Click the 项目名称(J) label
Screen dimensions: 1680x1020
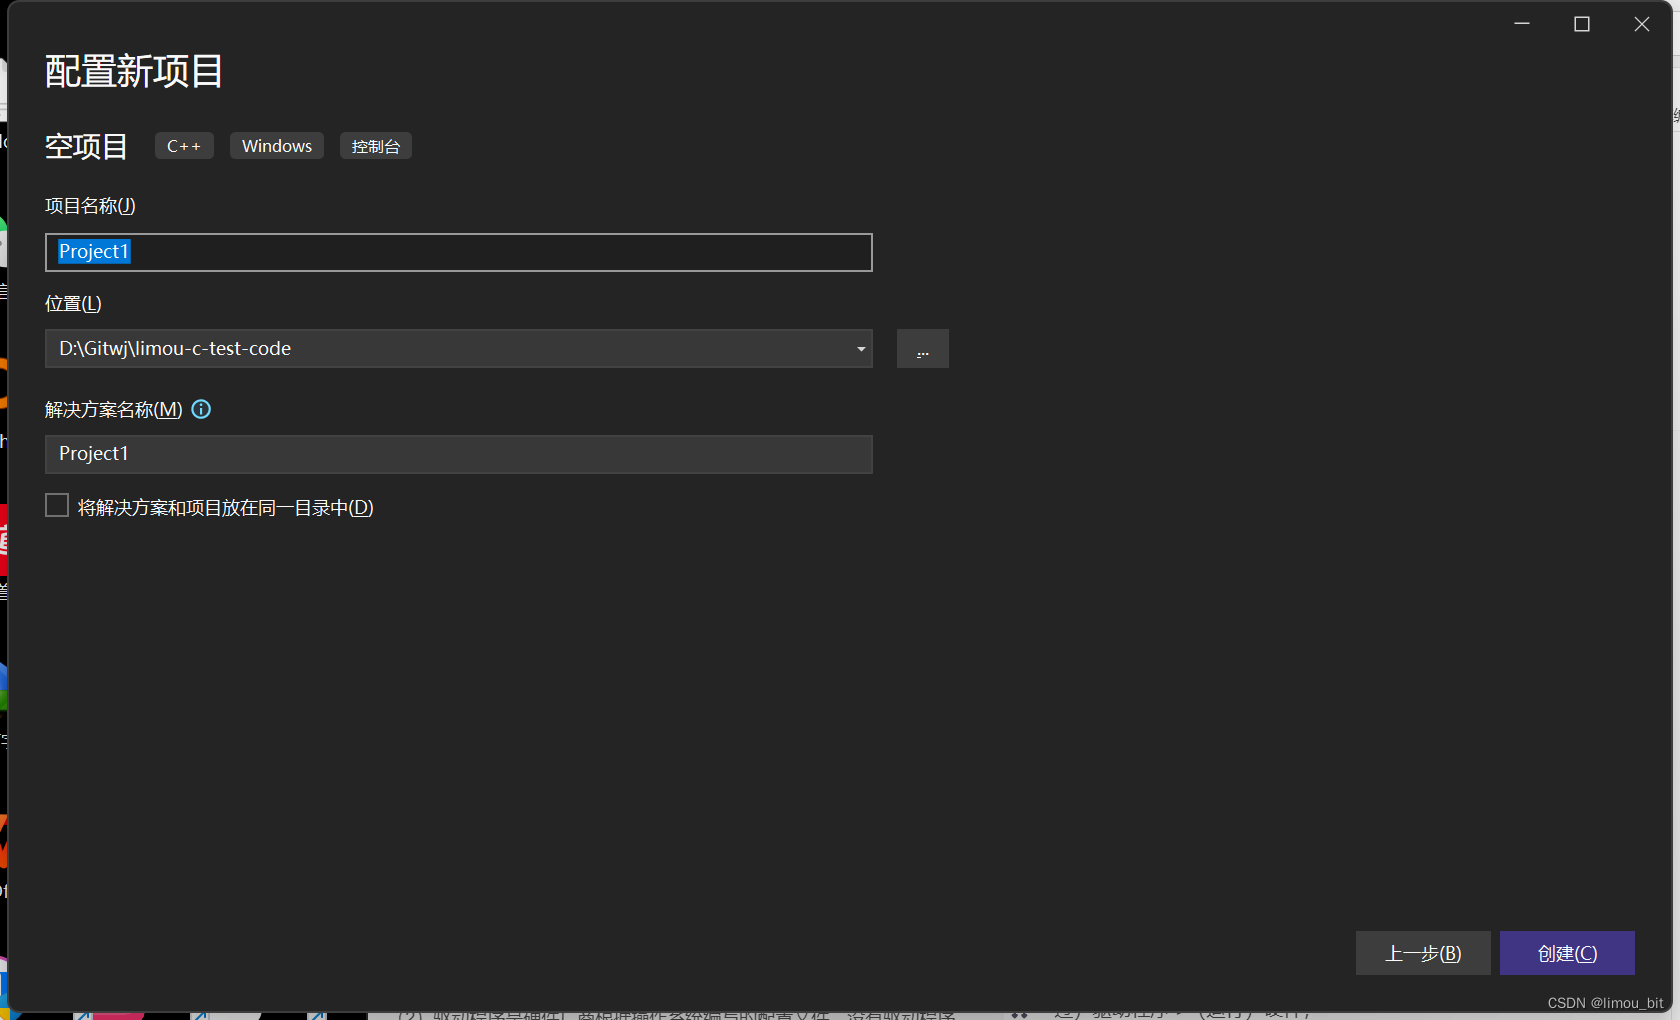90,206
